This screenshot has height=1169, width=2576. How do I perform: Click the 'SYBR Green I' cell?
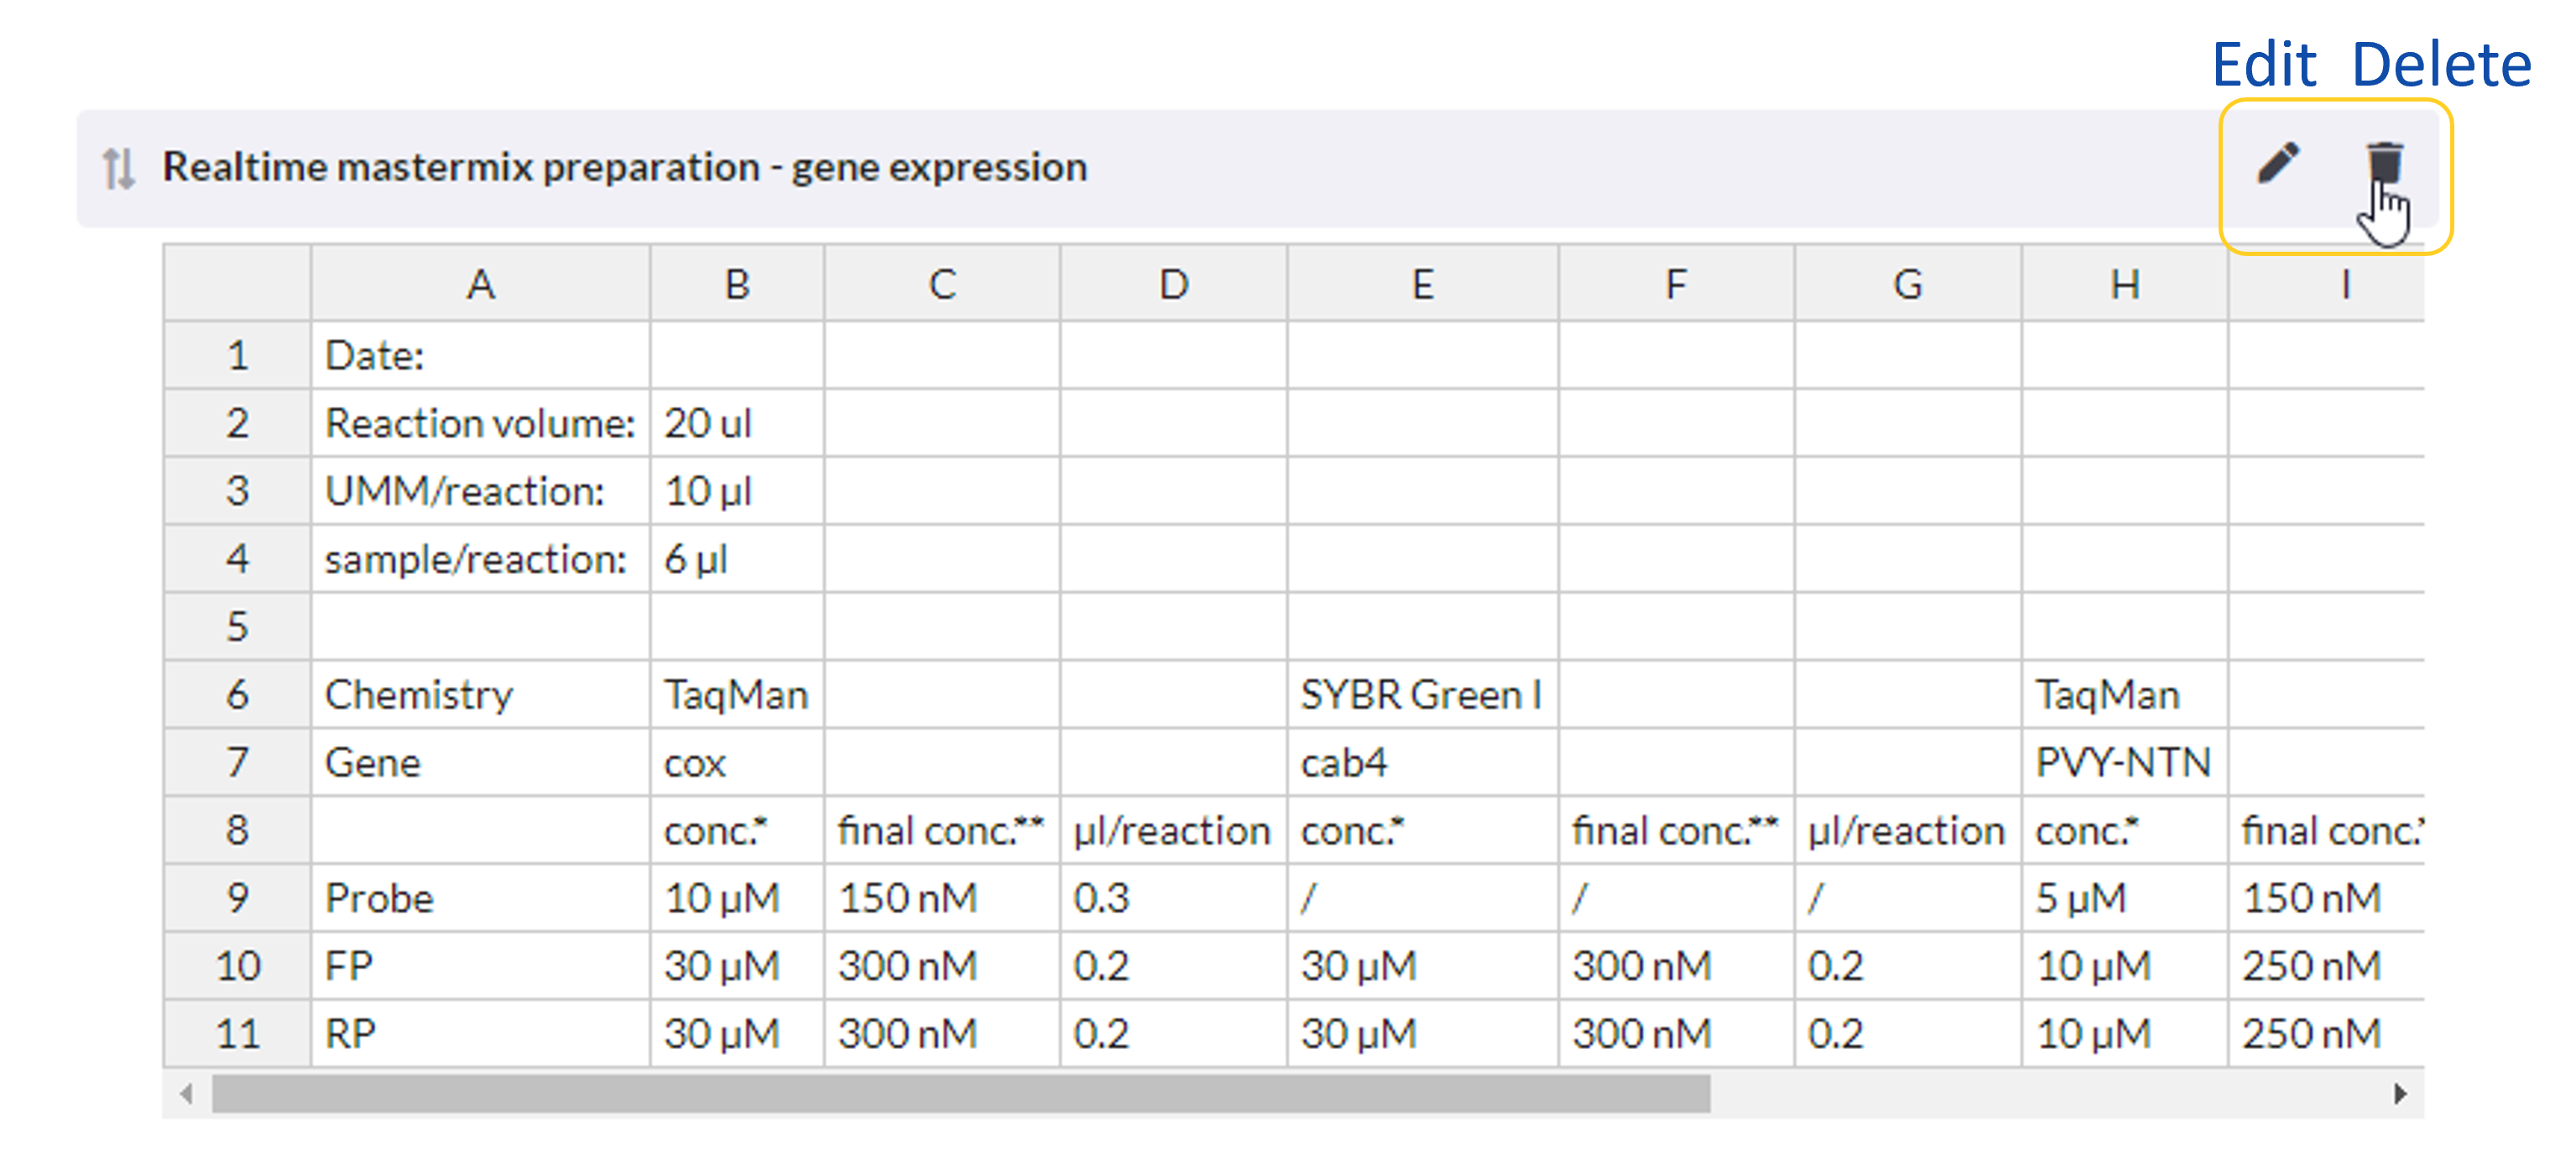pos(1422,694)
